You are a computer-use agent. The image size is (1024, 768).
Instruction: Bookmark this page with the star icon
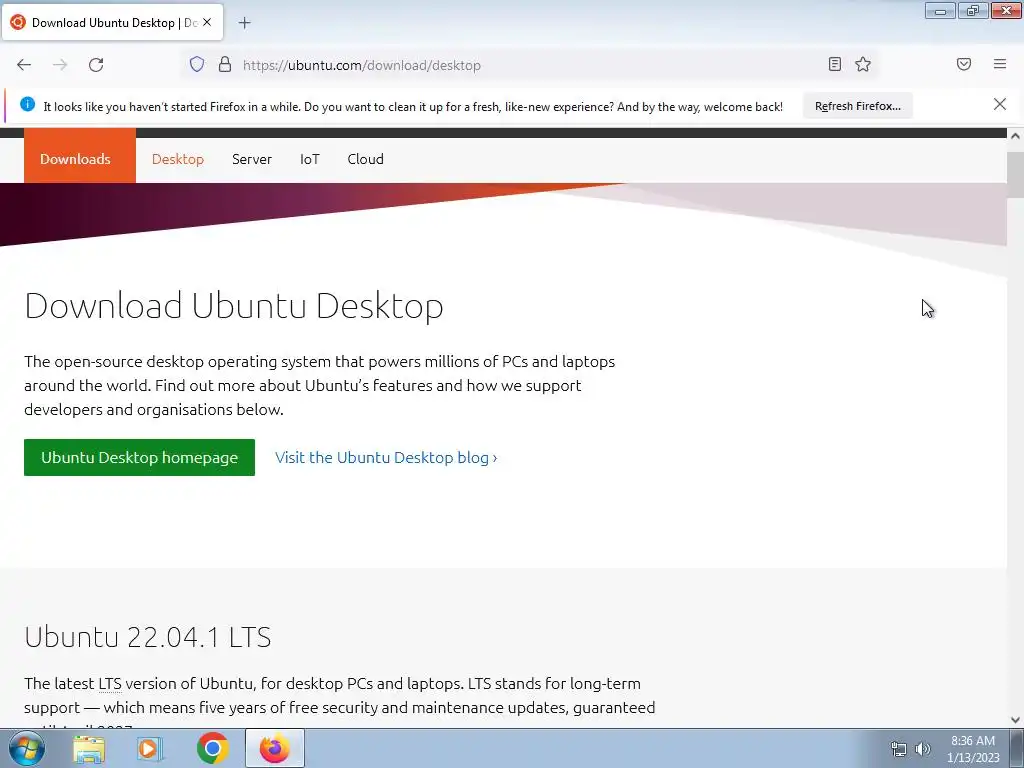tap(863, 64)
